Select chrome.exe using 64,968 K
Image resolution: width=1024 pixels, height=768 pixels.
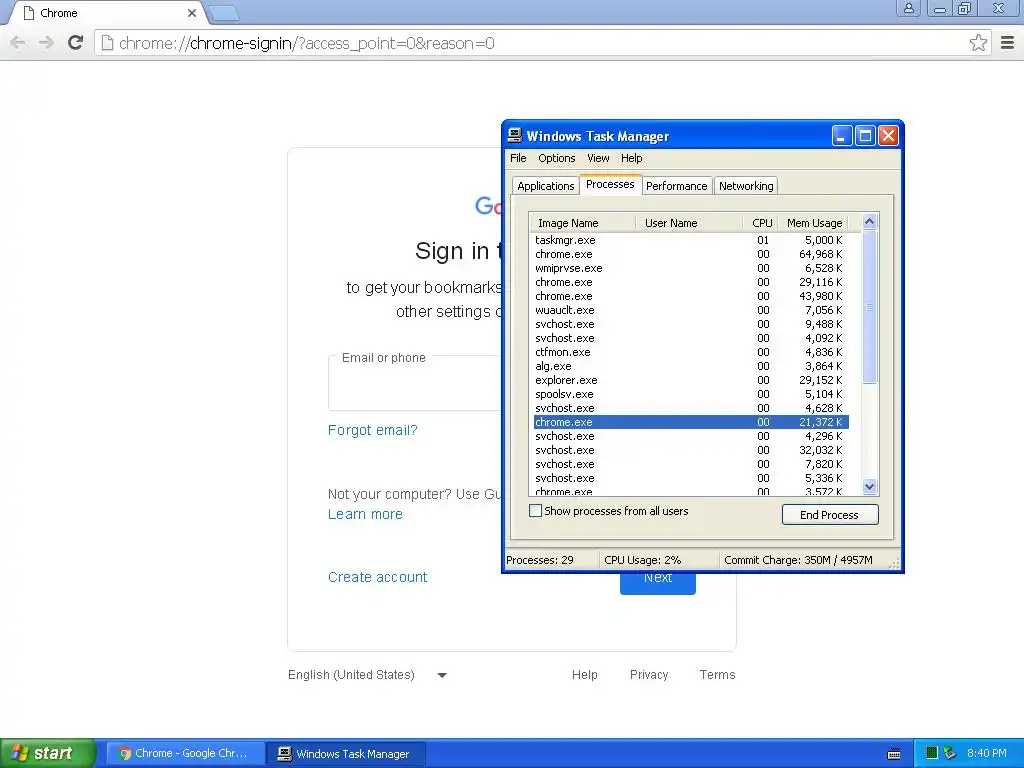691,254
